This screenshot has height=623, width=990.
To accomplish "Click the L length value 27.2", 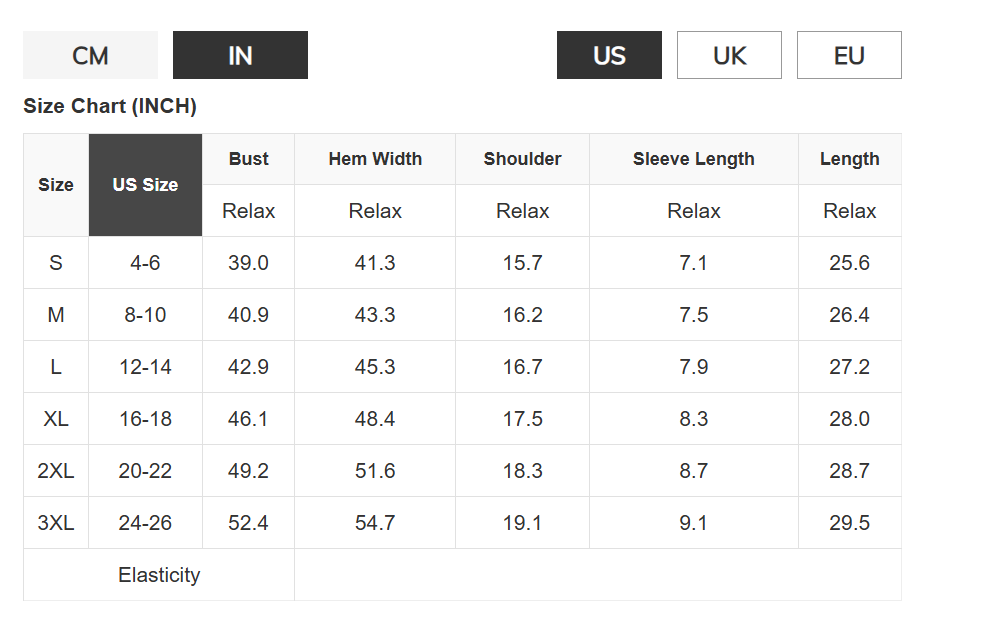I will pos(849,367).
